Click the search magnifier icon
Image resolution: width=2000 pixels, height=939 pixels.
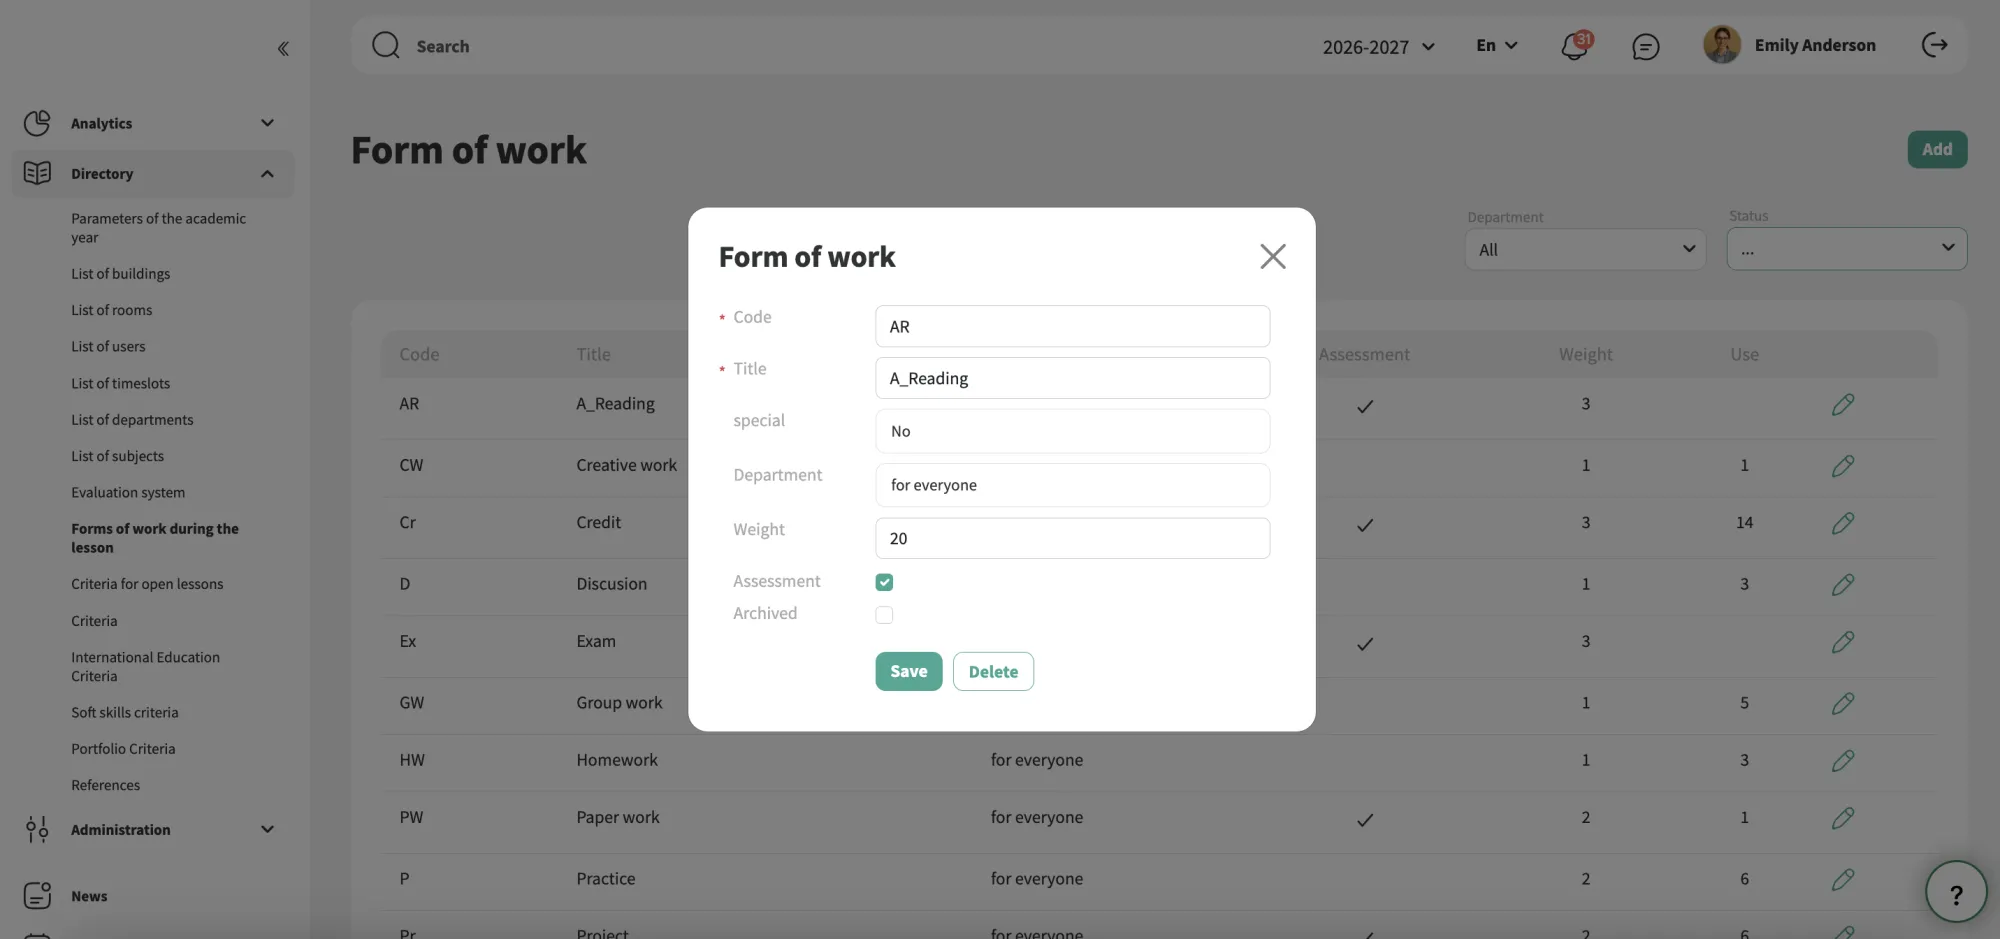[386, 45]
